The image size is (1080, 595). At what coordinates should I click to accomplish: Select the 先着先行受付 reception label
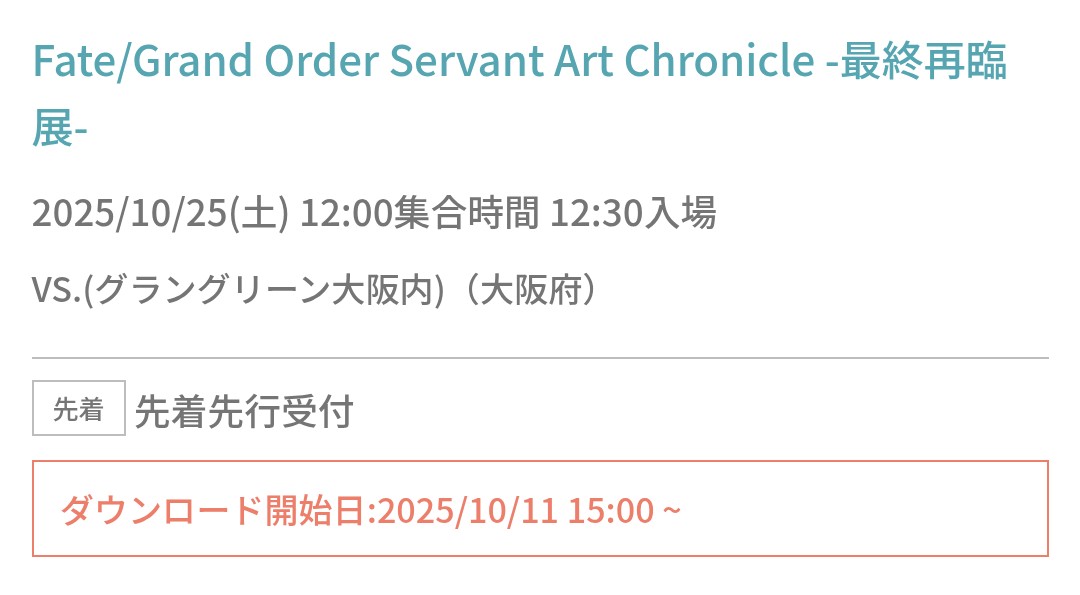244,411
